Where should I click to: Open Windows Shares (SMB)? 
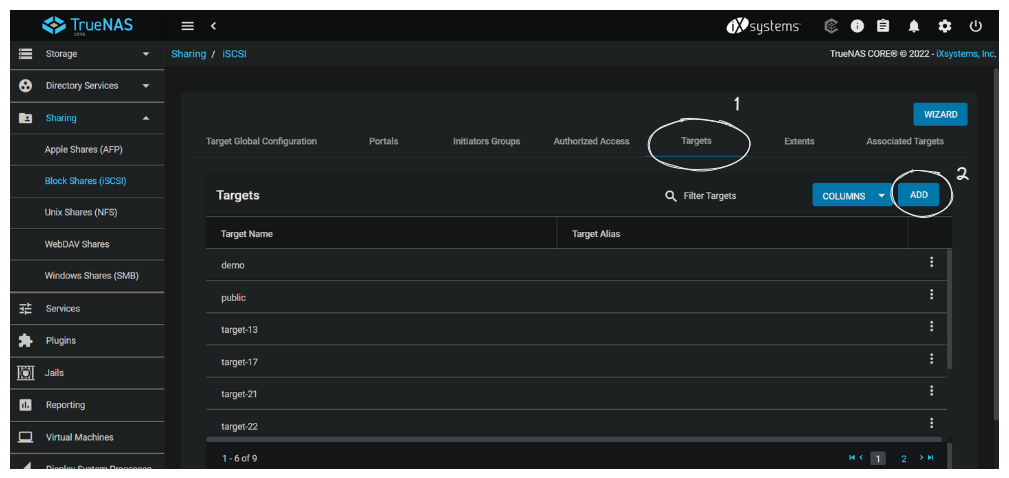pyautogui.click(x=92, y=276)
